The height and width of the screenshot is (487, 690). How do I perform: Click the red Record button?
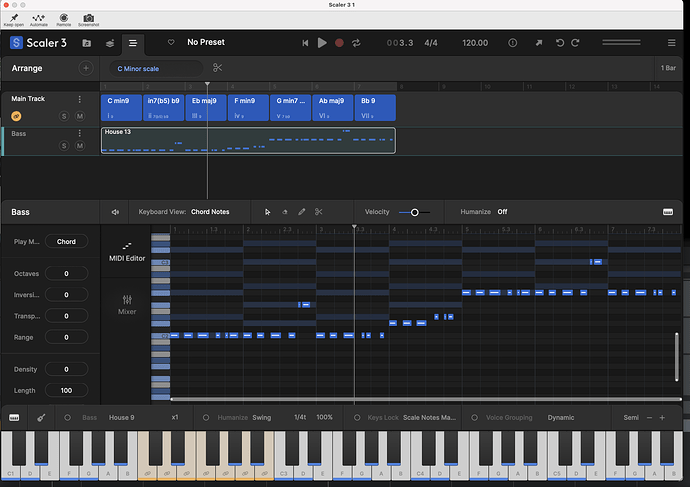pos(339,43)
